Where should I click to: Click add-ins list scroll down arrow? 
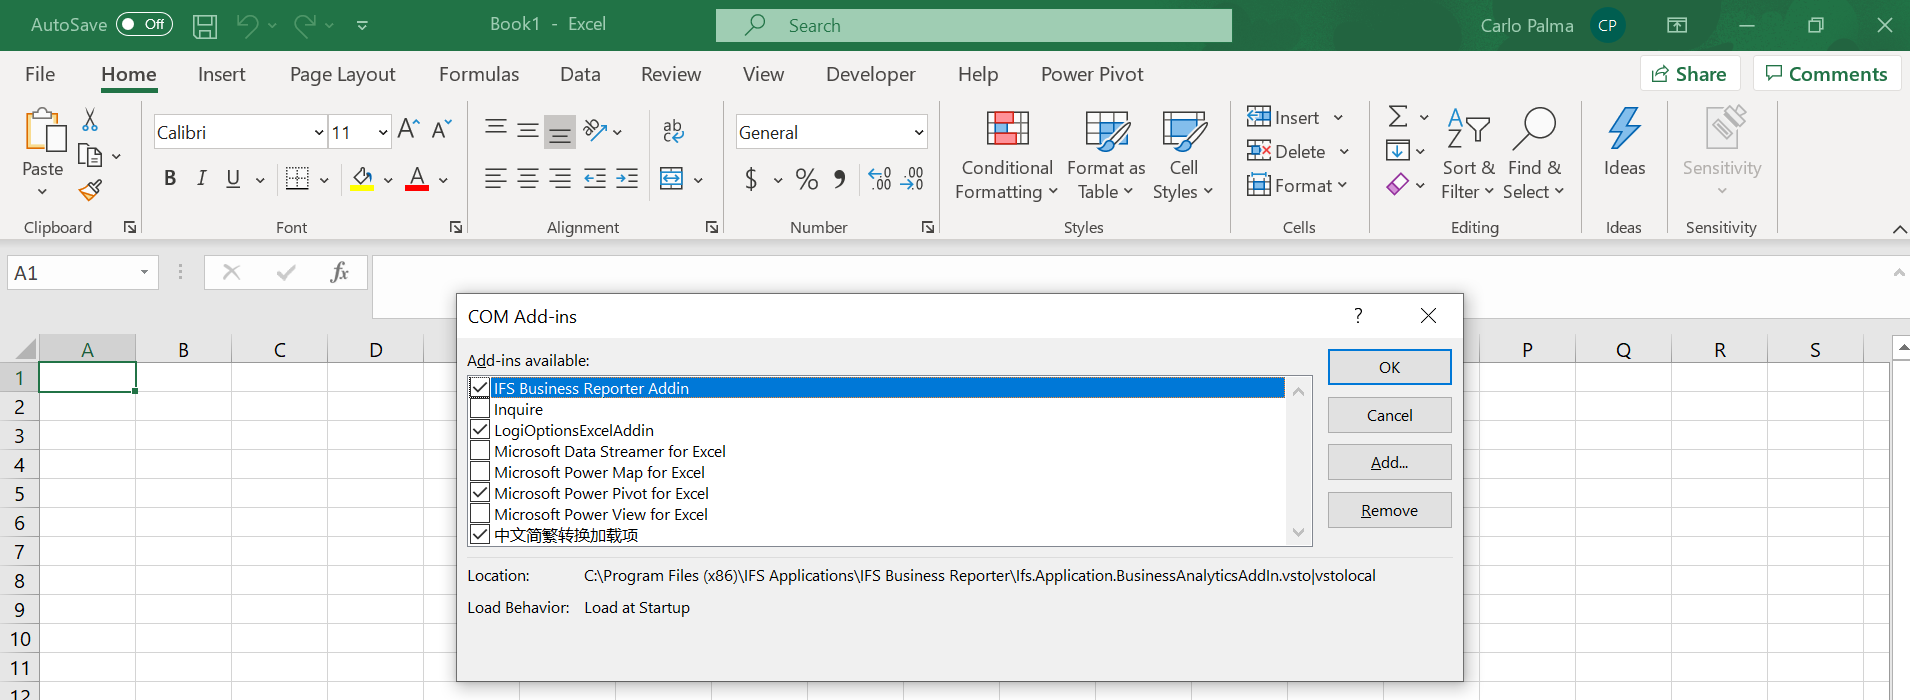(1298, 532)
